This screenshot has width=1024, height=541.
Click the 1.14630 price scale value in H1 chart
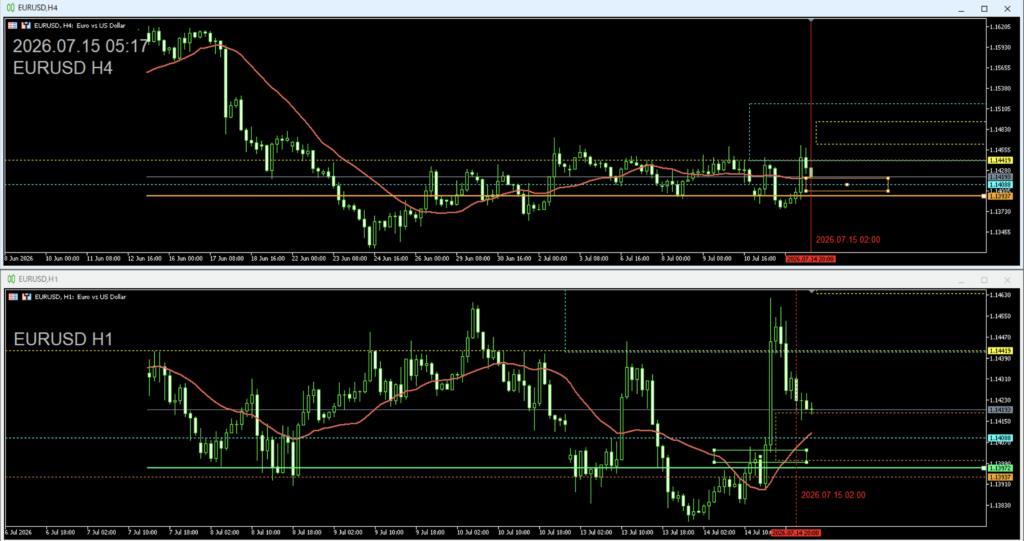(x=1000, y=295)
